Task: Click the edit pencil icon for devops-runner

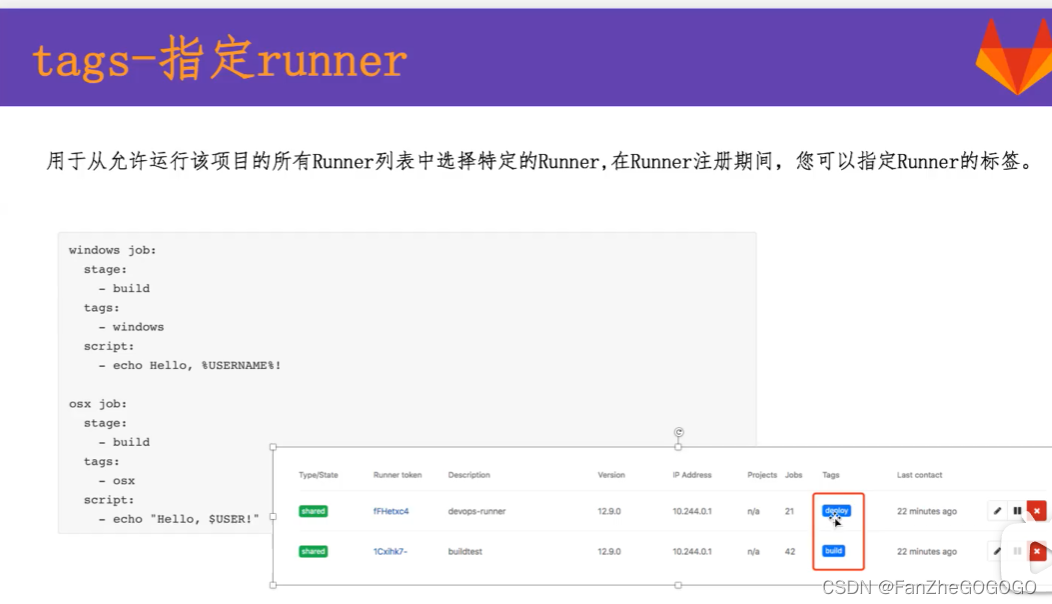Action: point(997,511)
